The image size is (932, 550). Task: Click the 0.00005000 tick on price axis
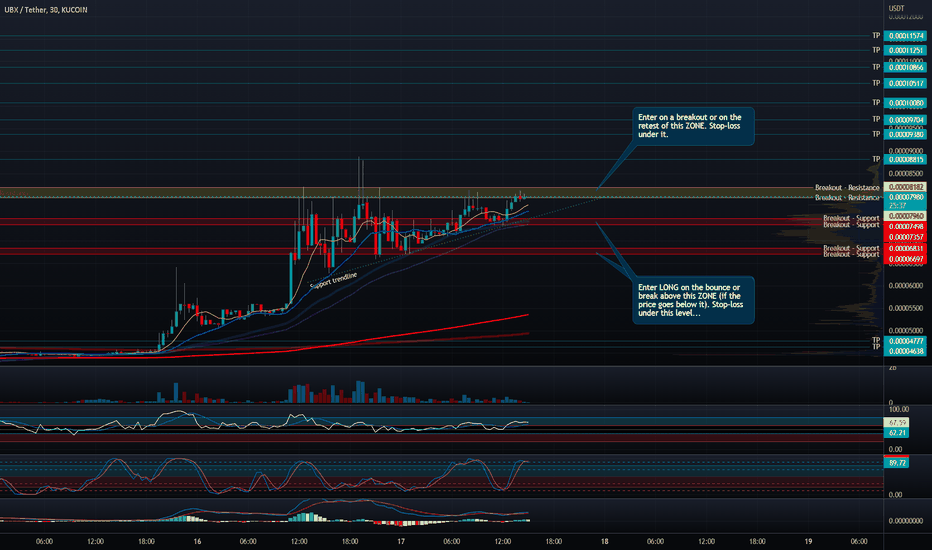(x=906, y=331)
